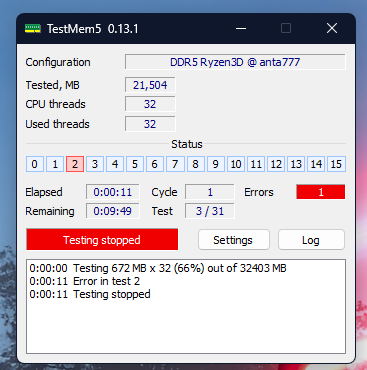Select thread status box 3

tap(95, 164)
